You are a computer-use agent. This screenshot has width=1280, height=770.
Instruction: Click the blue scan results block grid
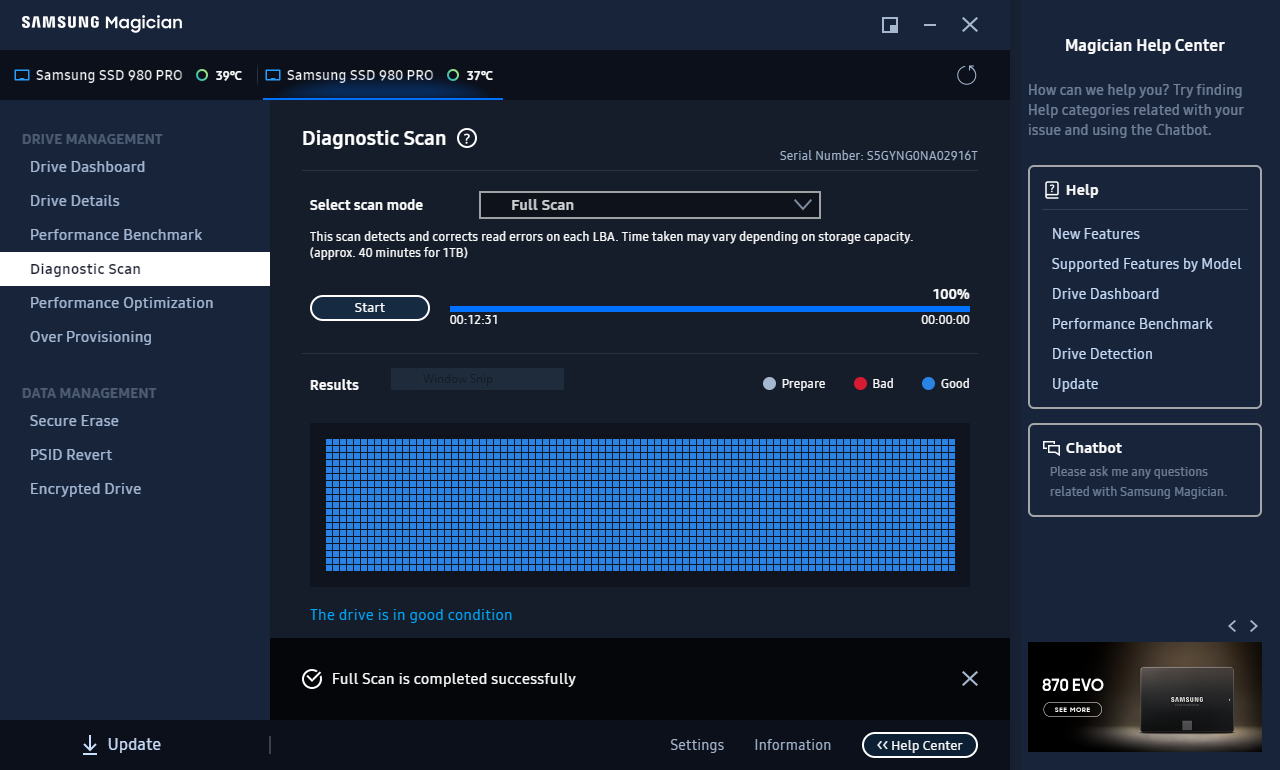tap(640, 505)
